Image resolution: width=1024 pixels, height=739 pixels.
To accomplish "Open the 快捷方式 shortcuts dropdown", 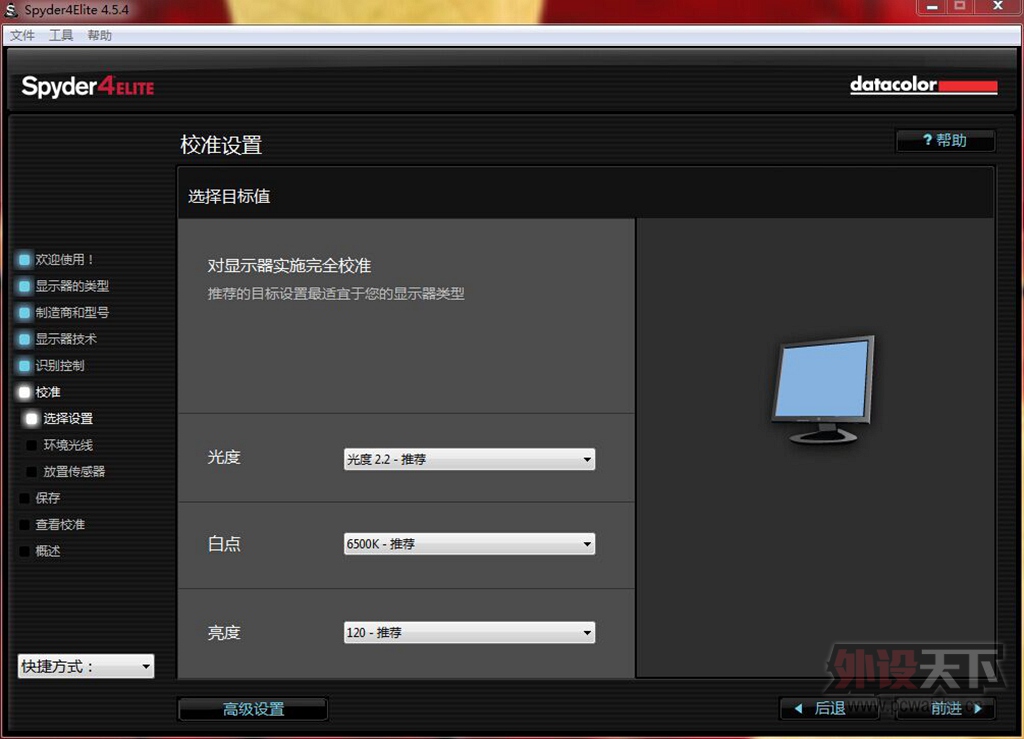I will click(86, 666).
